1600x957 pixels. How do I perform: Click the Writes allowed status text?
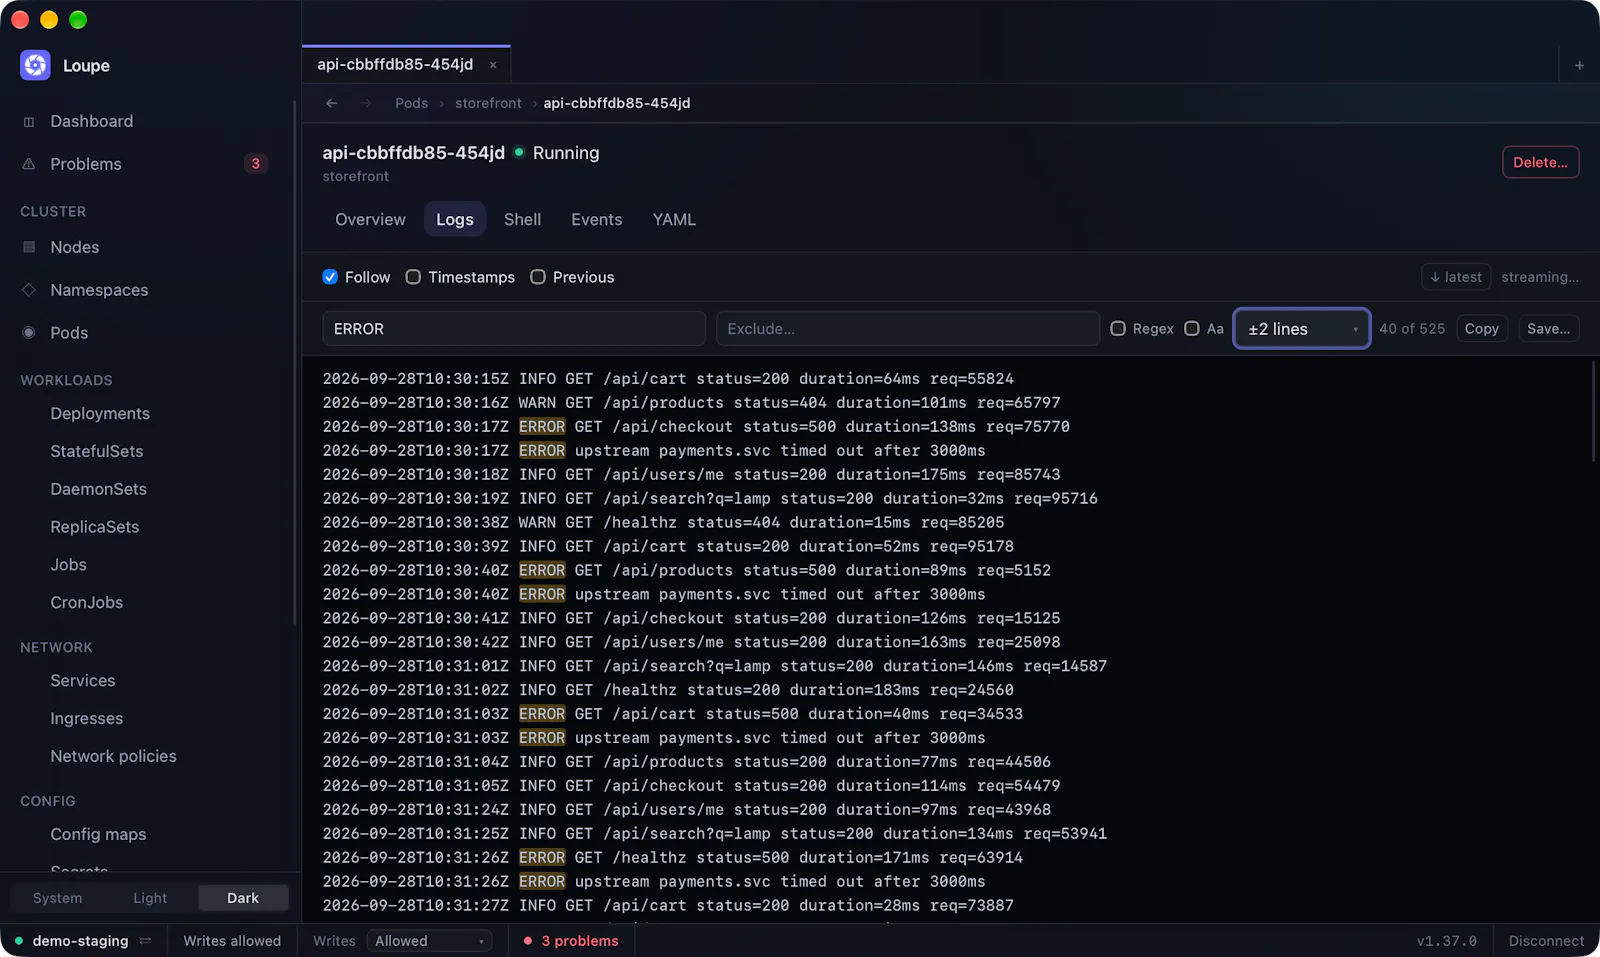[x=232, y=941]
